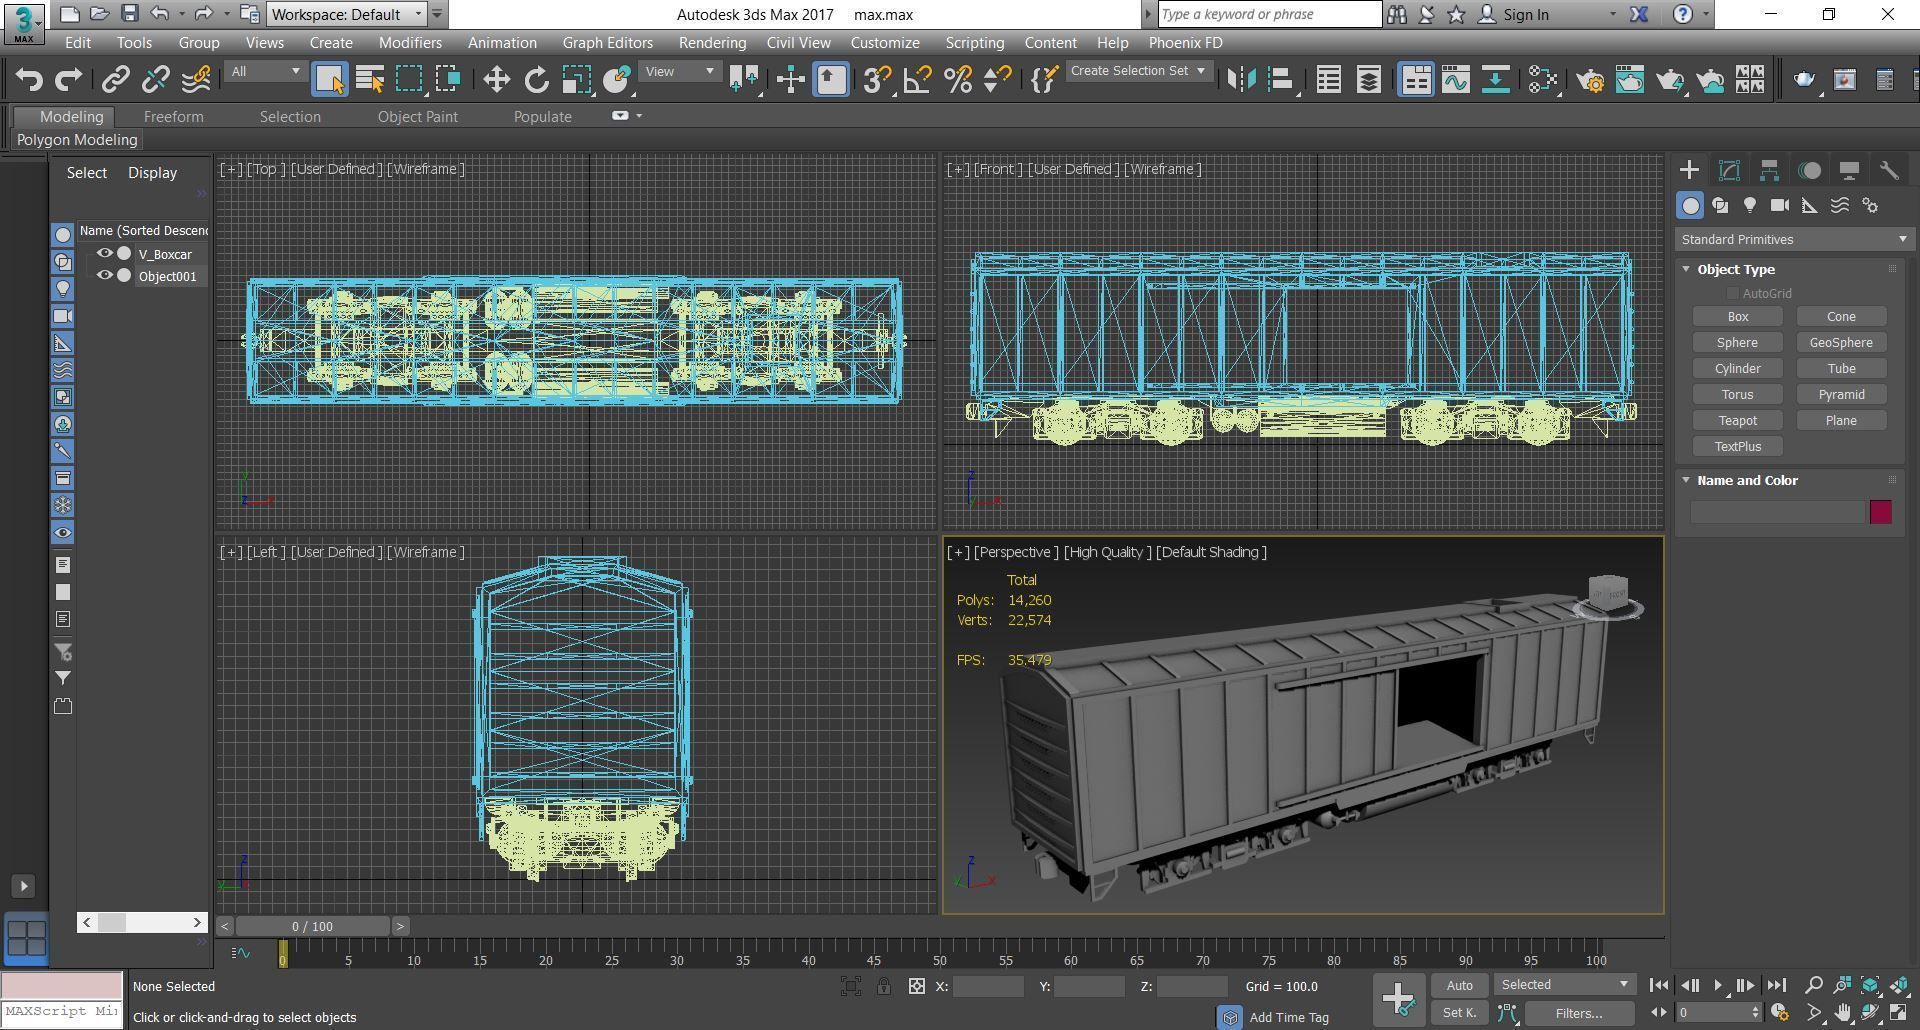The image size is (1920, 1030).
Task: Hide Object001 using its eye icon
Action: [104, 276]
